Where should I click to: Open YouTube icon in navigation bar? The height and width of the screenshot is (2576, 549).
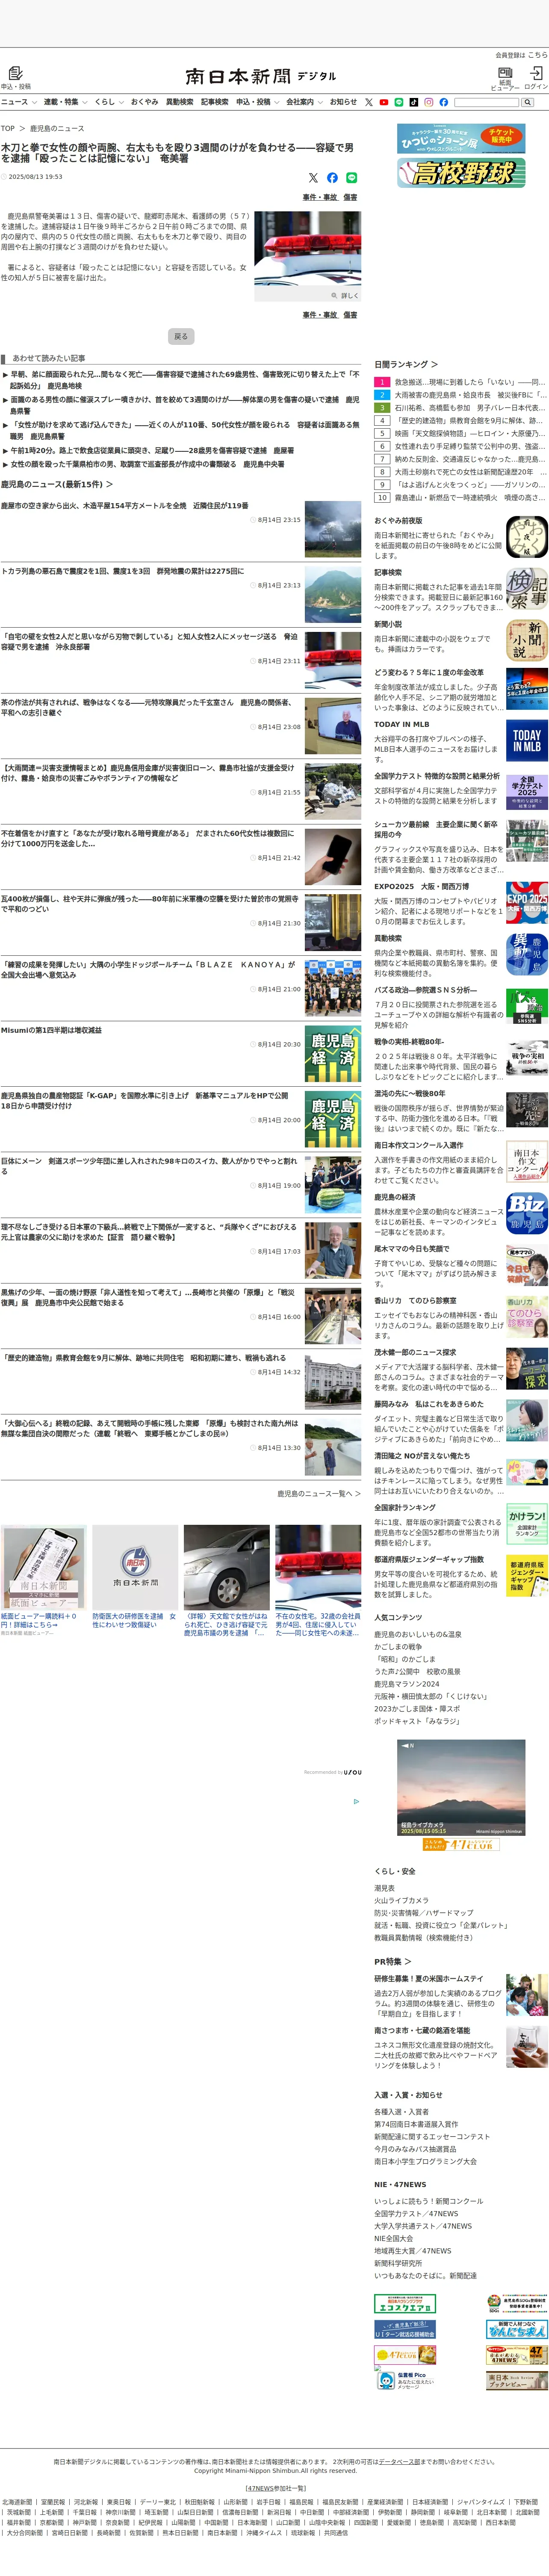click(384, 102)
